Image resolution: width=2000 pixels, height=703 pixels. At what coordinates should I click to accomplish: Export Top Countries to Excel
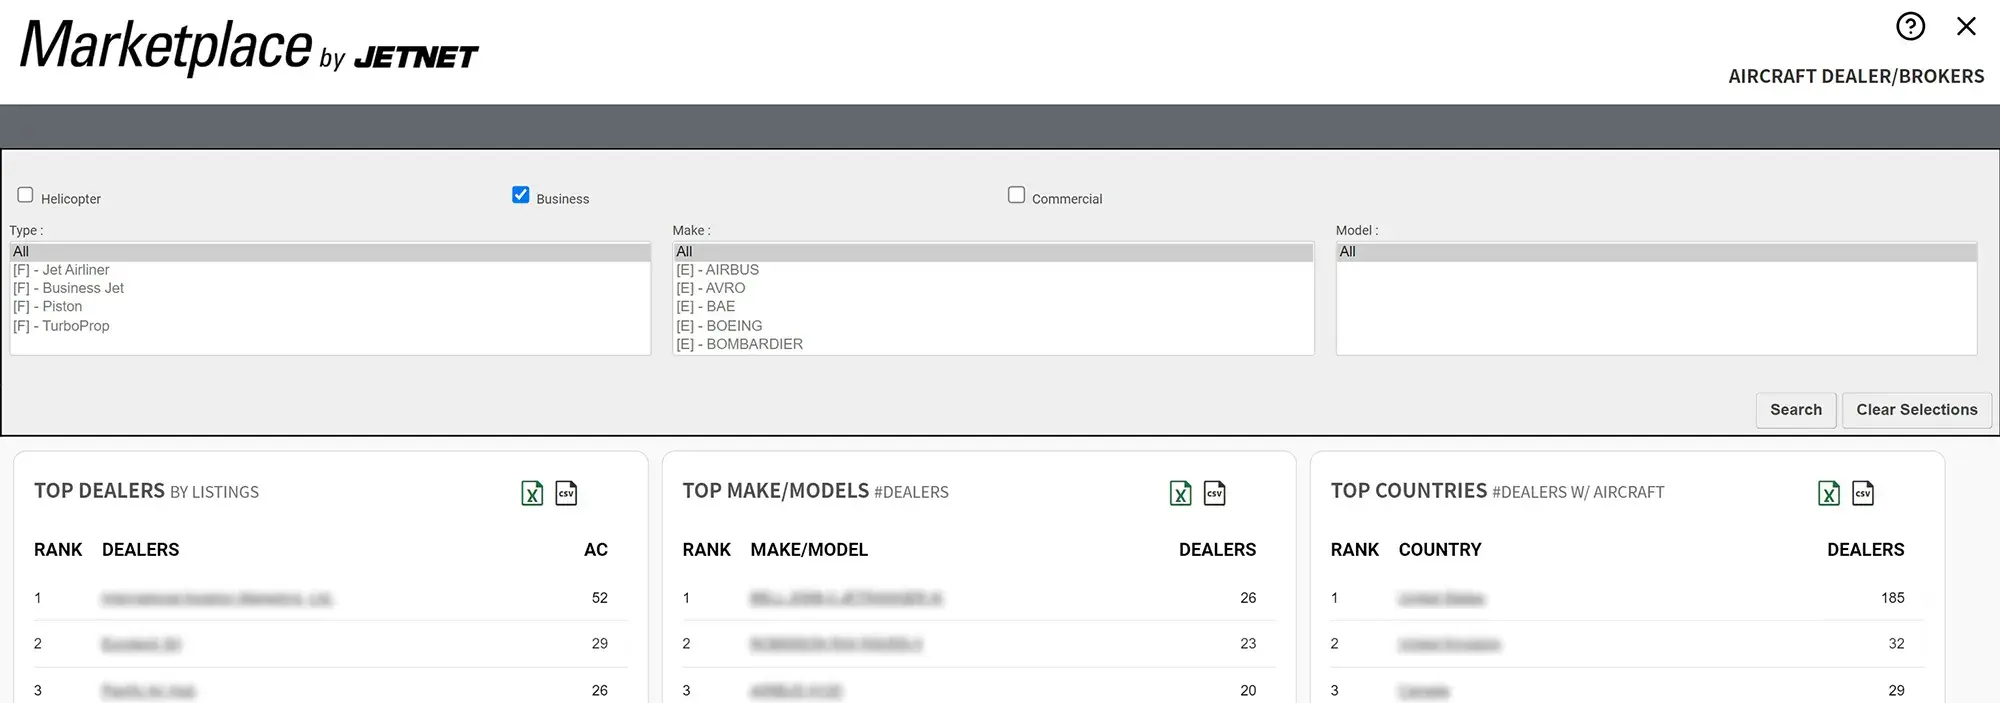click(1828, 493)
